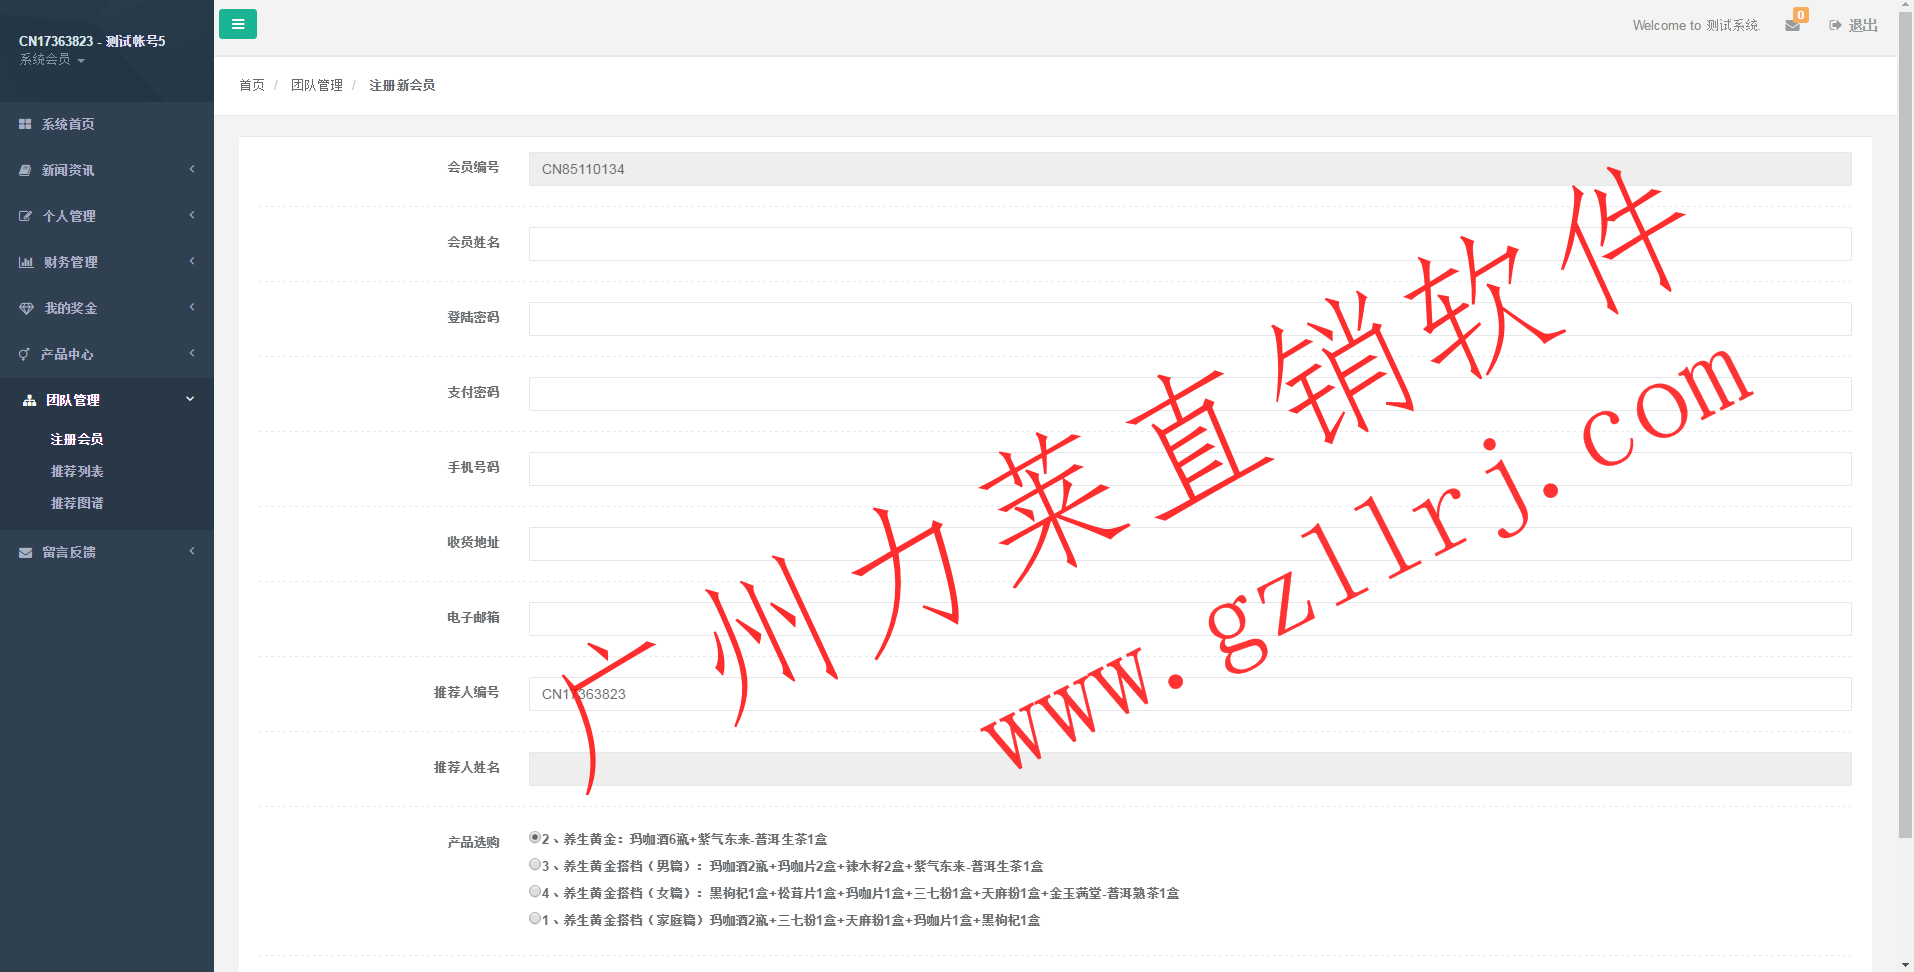Viewport: 1914px width, 972px height.
Task: Click the 系统首页 grid icon
Action: (25, 124)
